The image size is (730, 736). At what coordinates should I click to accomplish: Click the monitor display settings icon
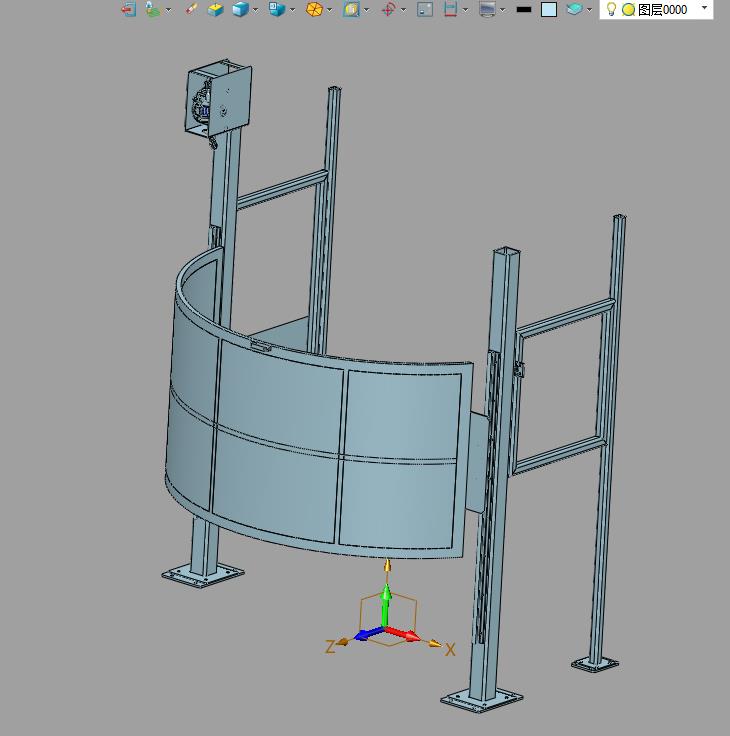pyautogui.click(x=487, y=9)
